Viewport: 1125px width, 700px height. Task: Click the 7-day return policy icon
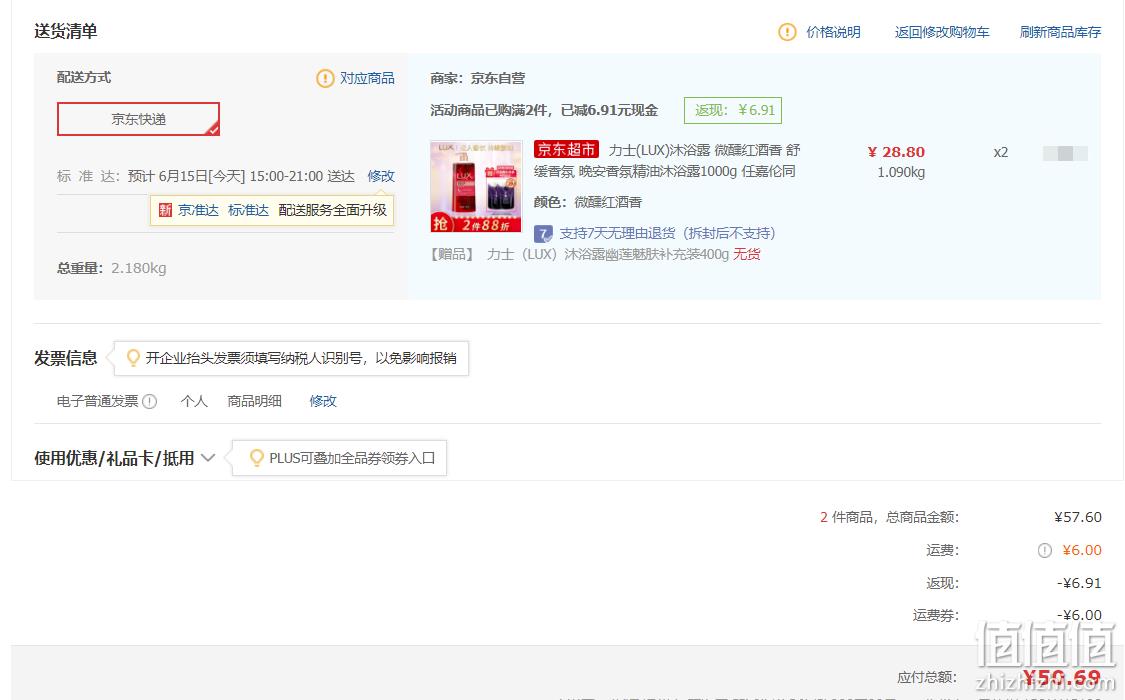pyautogui.click(x=544, y=234)
